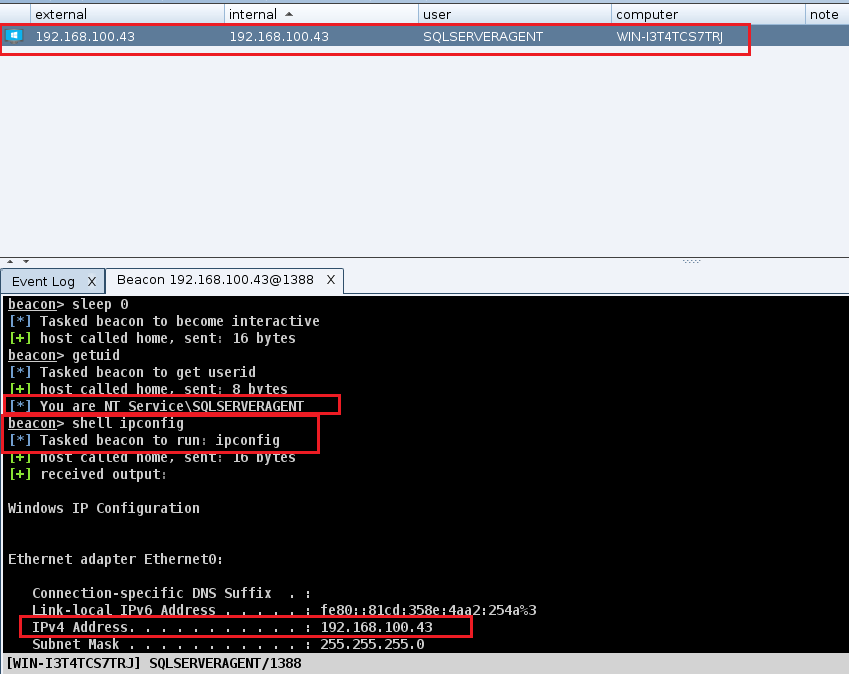Image resolution: width=849 pixels, height=674 pixels.
Task: Click the split pane divider grip dots
Action: (691, 261)
